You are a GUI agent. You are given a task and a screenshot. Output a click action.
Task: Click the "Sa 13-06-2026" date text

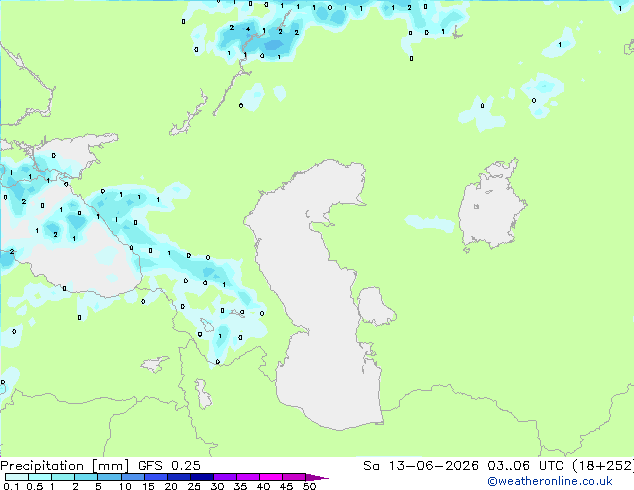coord(421,466)
